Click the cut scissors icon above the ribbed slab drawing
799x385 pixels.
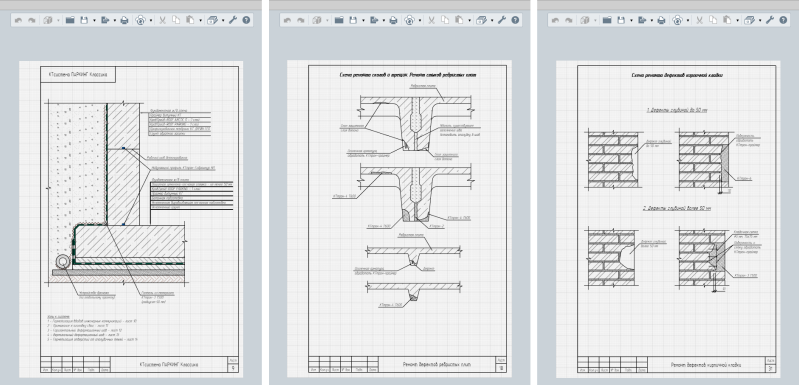pyautogui.click(x=431, y=20)
